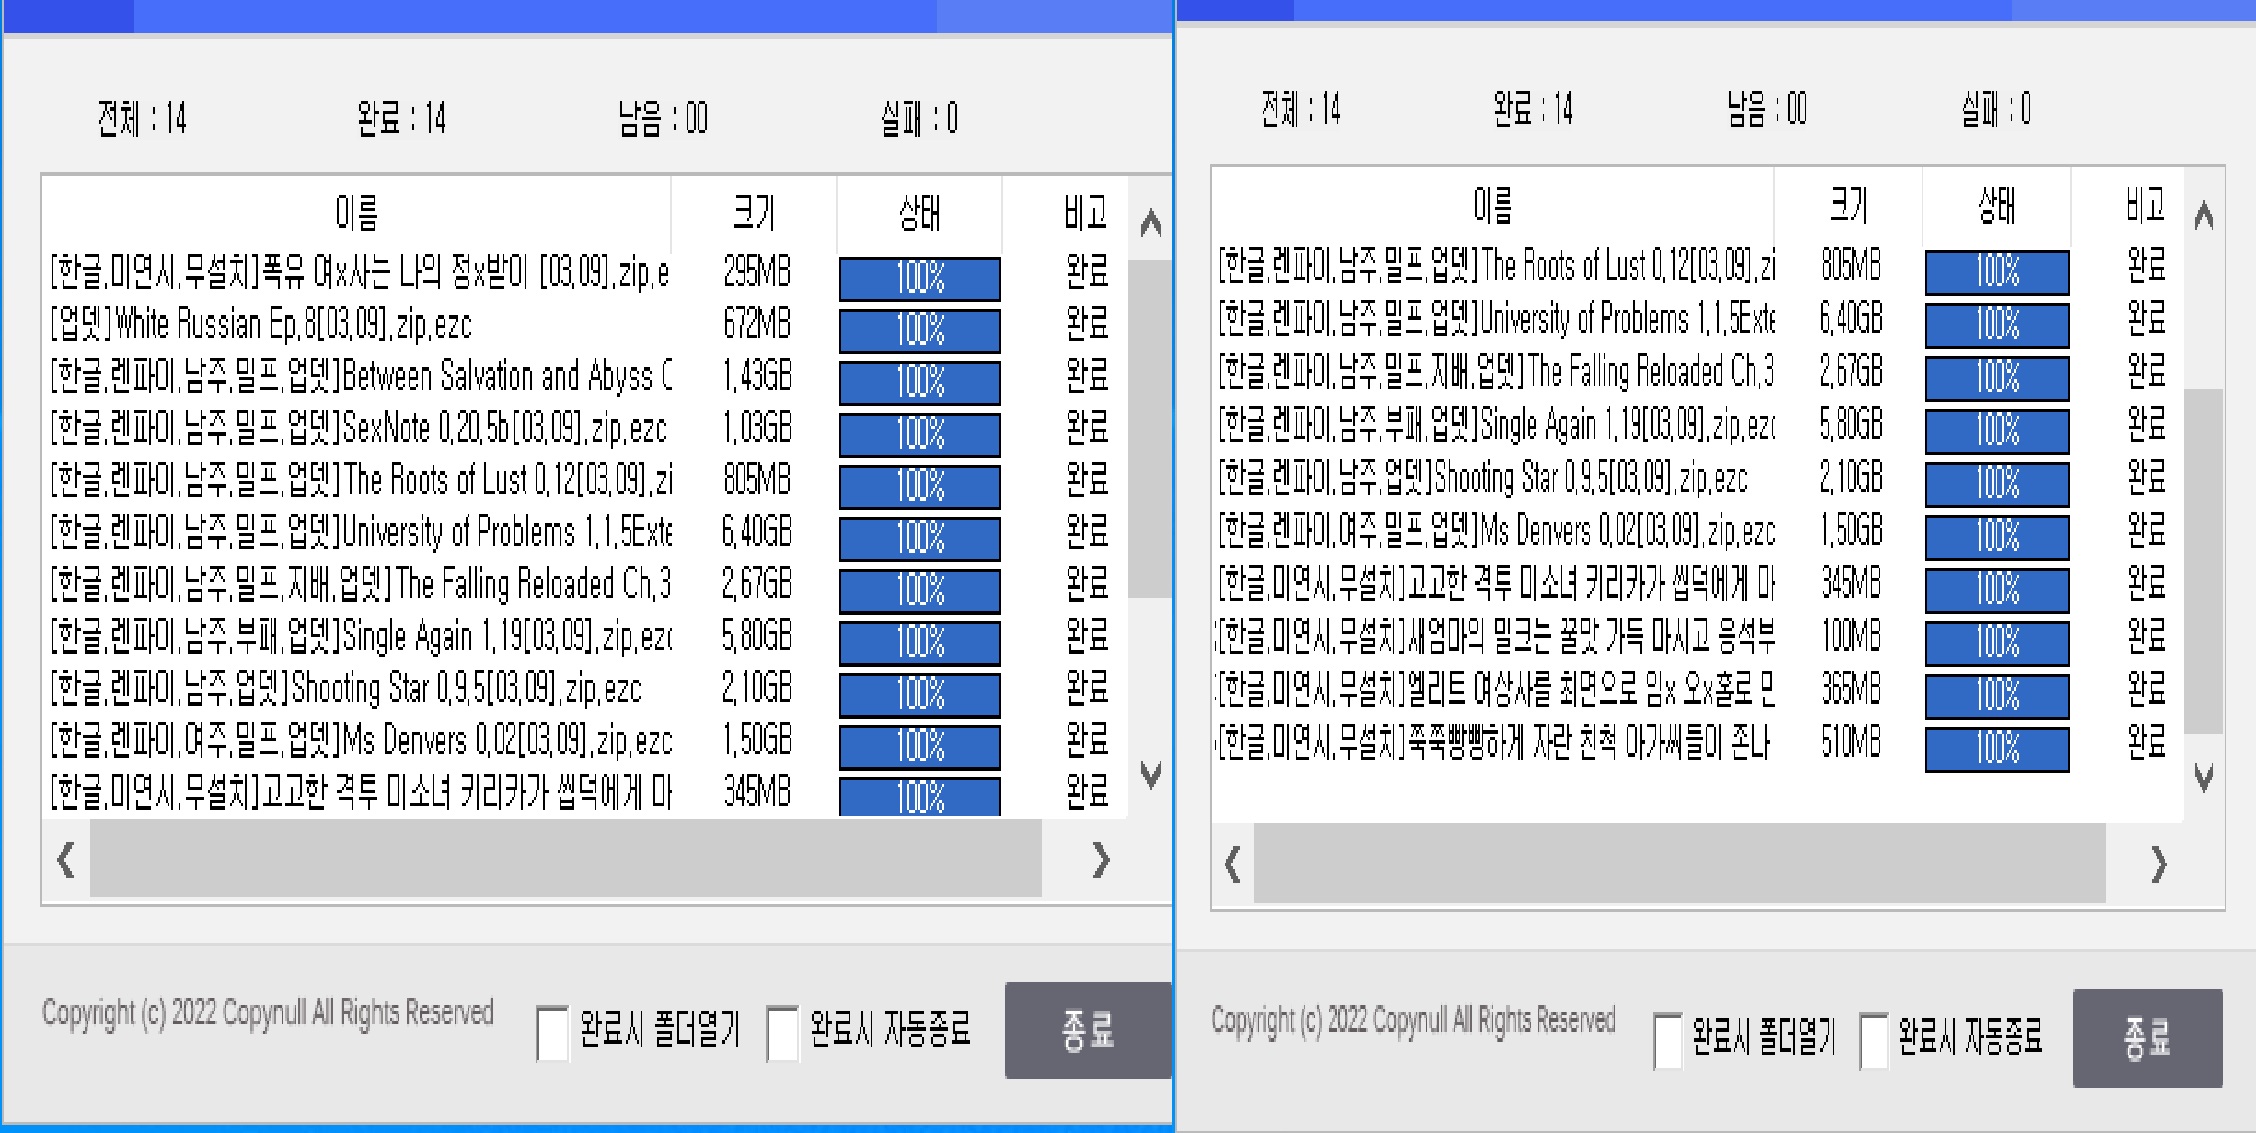Click scroll down arrow in left window list
2256x1133 pixels.
click(1150, 773)
